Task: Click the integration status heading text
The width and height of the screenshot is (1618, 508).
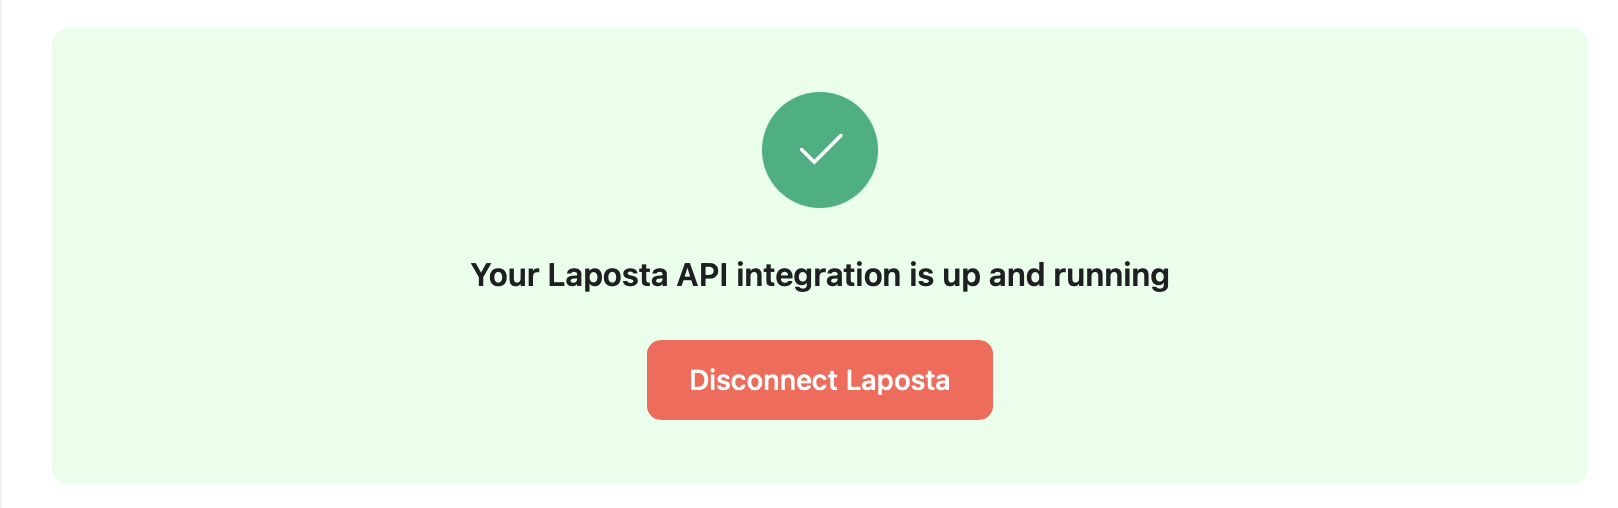Action: [x=820, y=275]
